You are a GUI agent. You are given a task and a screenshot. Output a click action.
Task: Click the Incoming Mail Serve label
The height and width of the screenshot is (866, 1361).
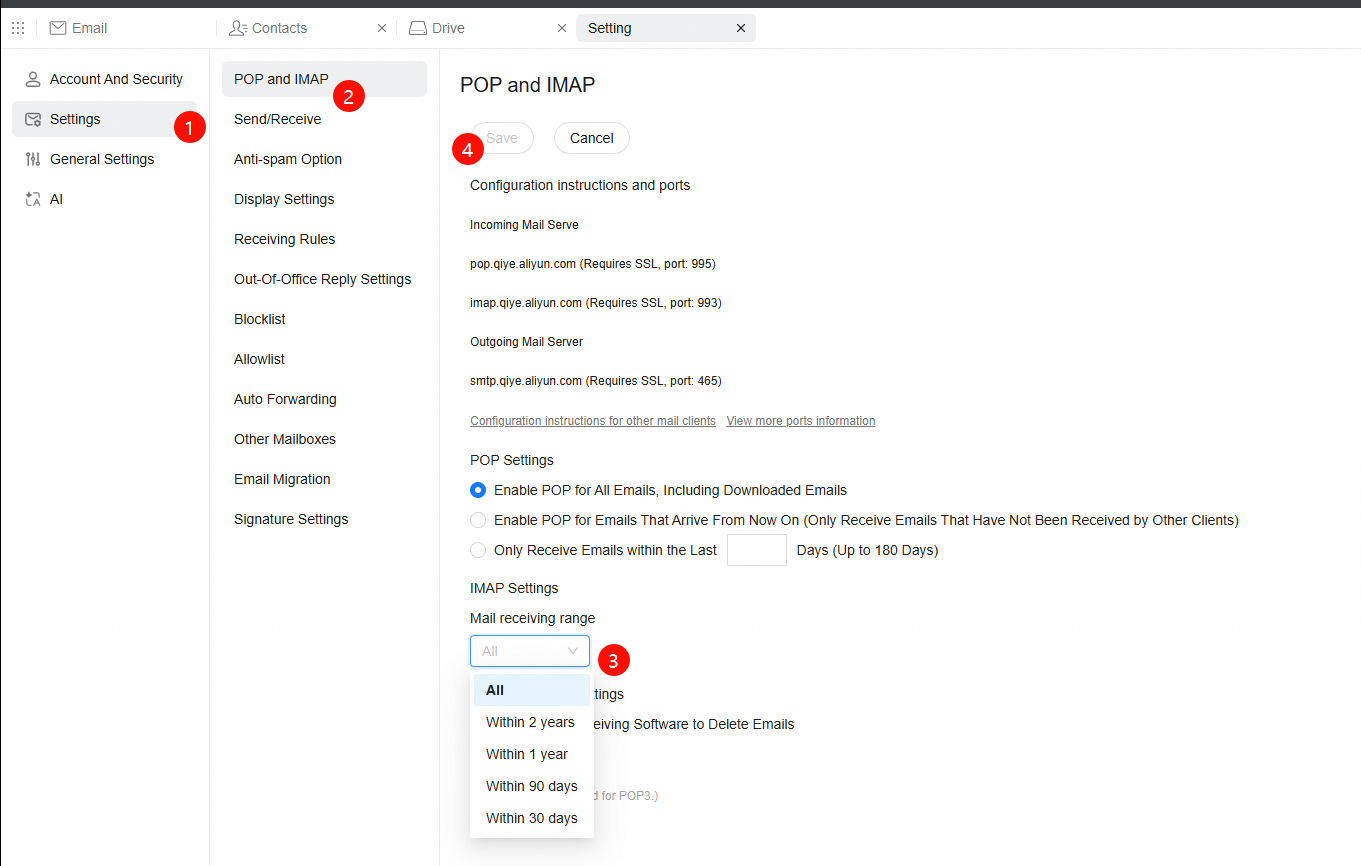pyautogui.click(x=524, y=225)
